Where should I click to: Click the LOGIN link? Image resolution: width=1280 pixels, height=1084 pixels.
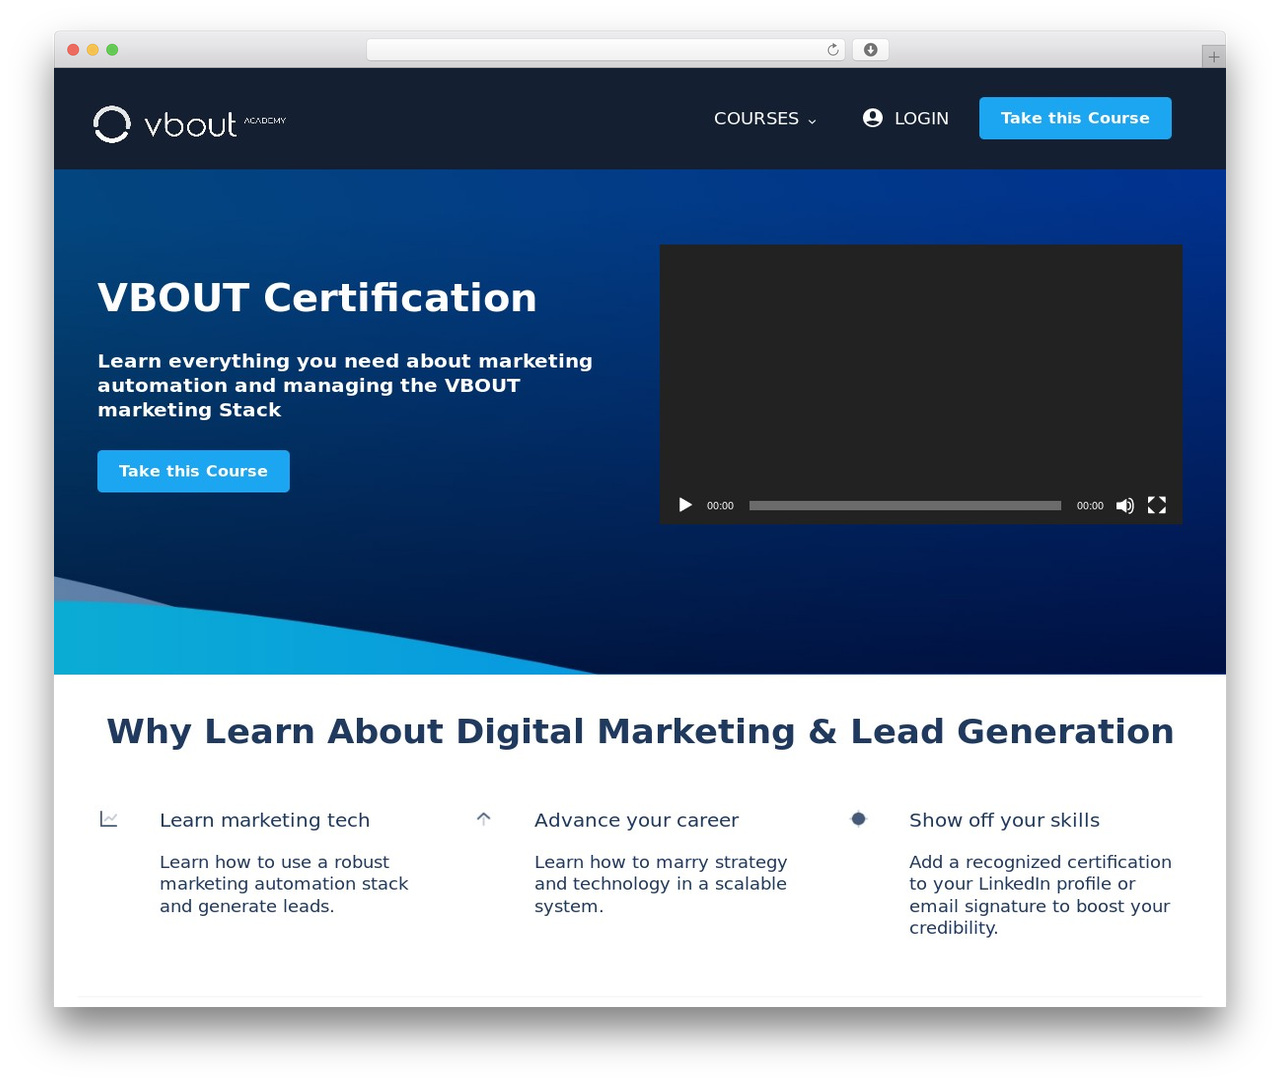tap(921, 118)
